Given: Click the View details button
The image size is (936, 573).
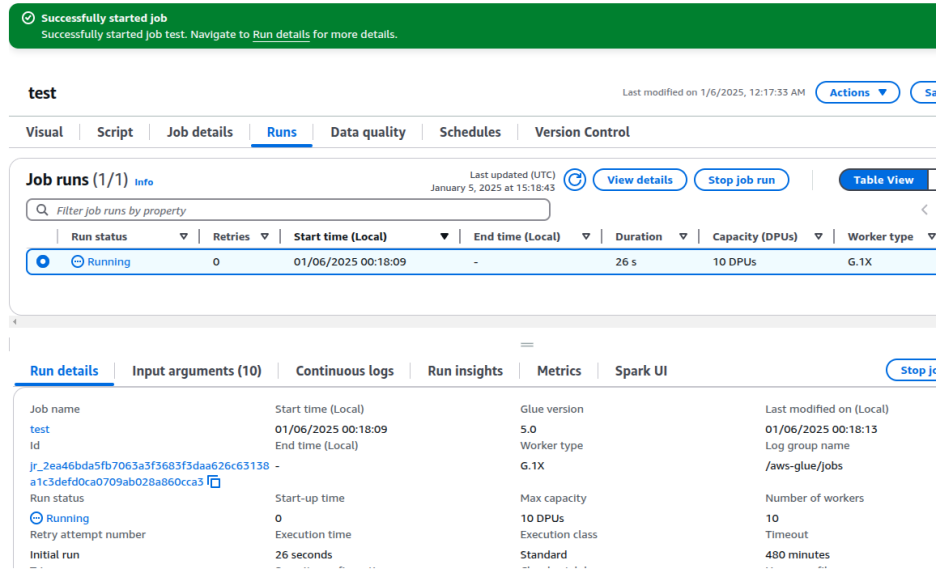Looking at the screenshot, I should click(x=639, y=180).
